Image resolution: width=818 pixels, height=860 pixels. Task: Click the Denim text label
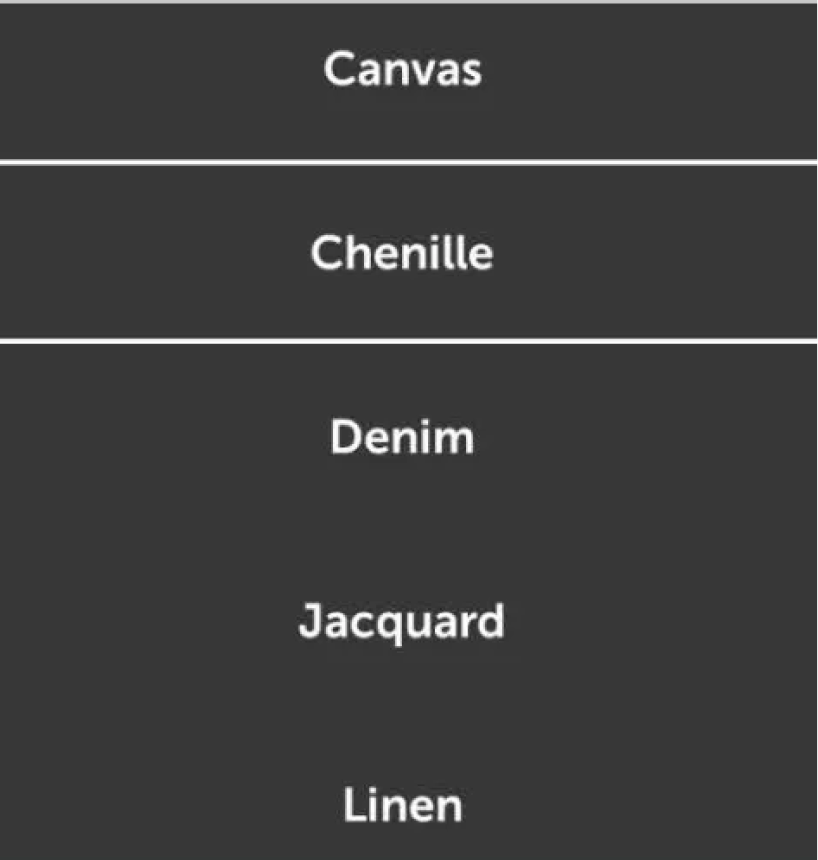(402, 438)
